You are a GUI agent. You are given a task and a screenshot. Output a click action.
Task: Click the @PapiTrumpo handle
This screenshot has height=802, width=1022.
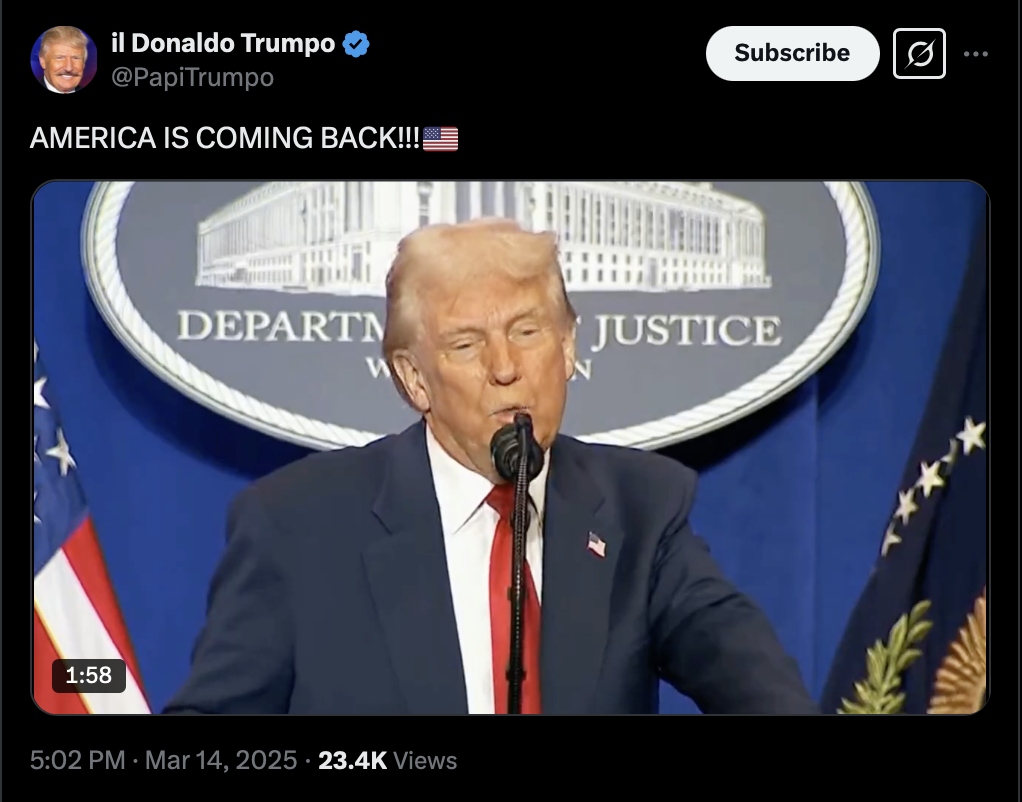coord(192,77)
